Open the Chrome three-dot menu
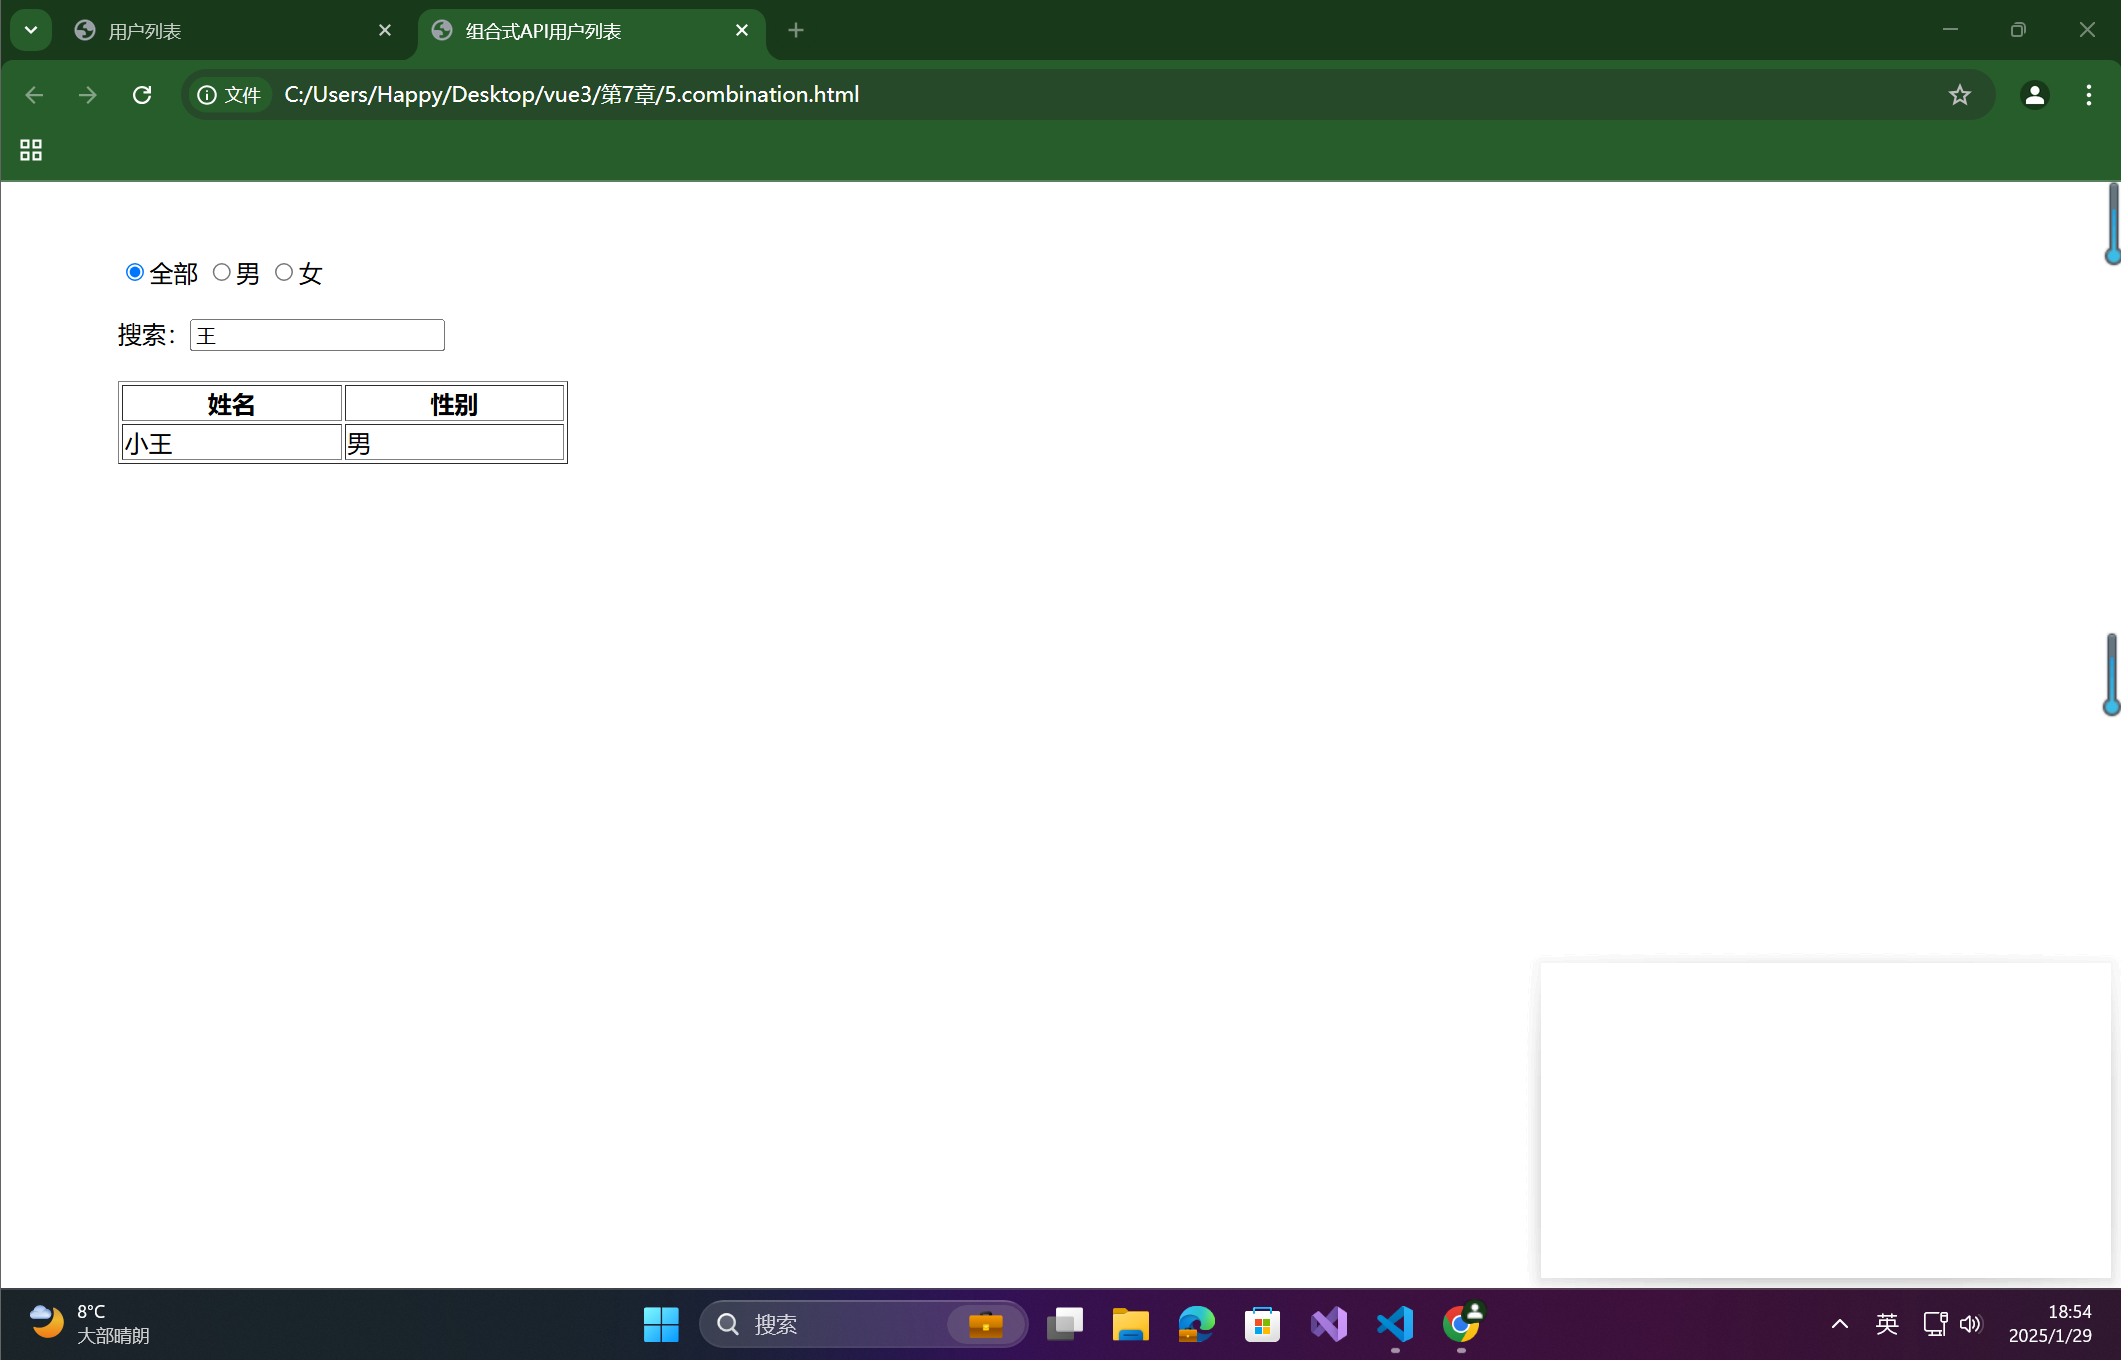The image size is (2121, 1360). [x=2089, y=95]
